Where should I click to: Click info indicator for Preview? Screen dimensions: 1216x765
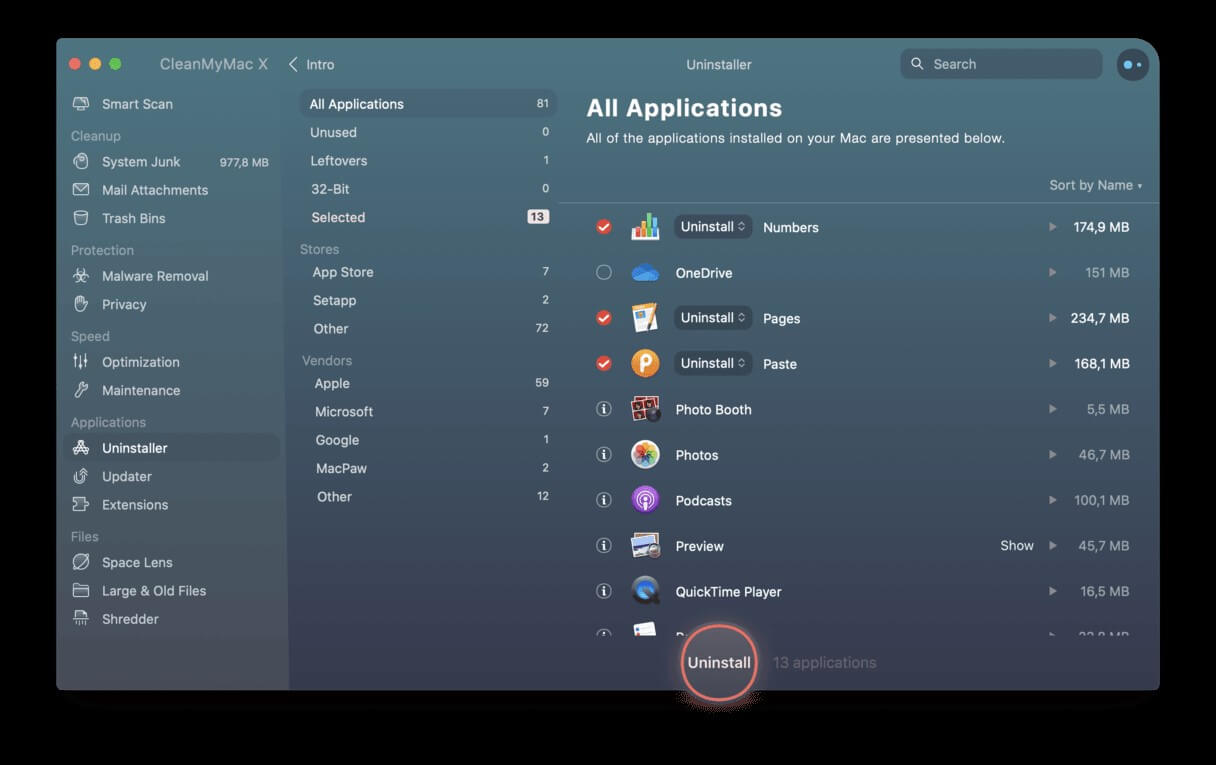pos(604,545)
